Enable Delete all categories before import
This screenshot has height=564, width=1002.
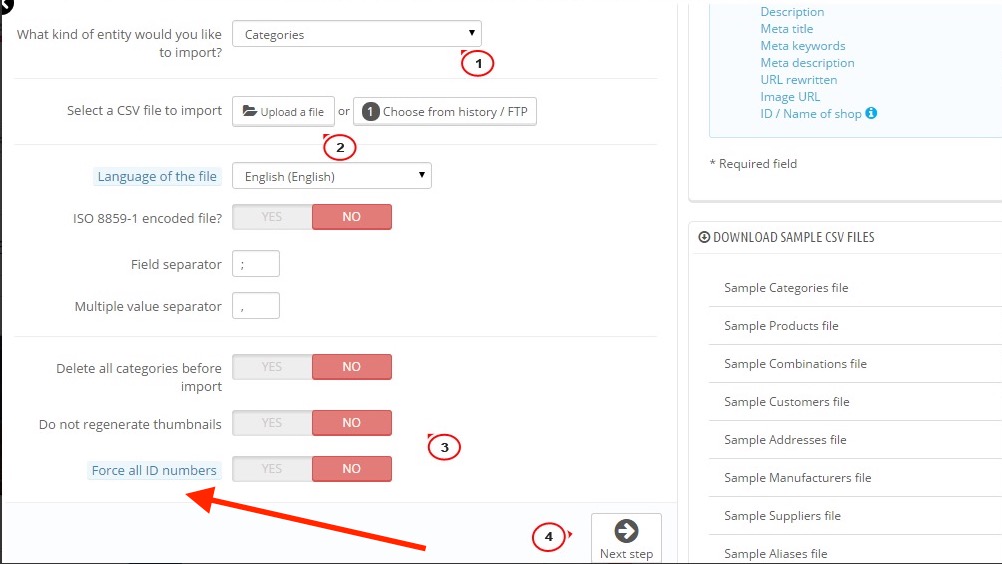pyautogui.click(x=272, y=367)
